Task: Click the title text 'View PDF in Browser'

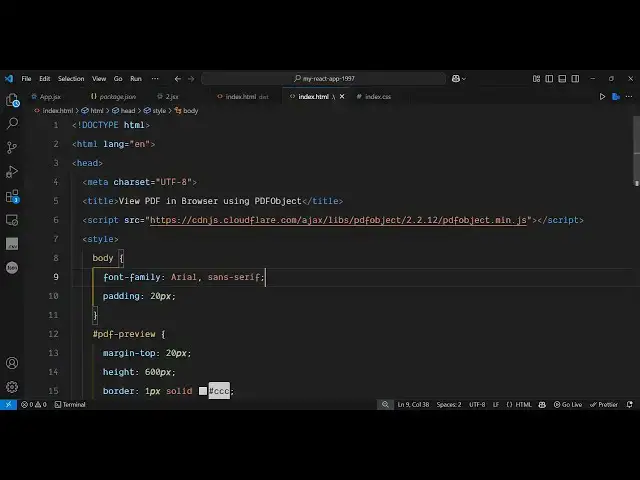Action: (x=170, y=201)
